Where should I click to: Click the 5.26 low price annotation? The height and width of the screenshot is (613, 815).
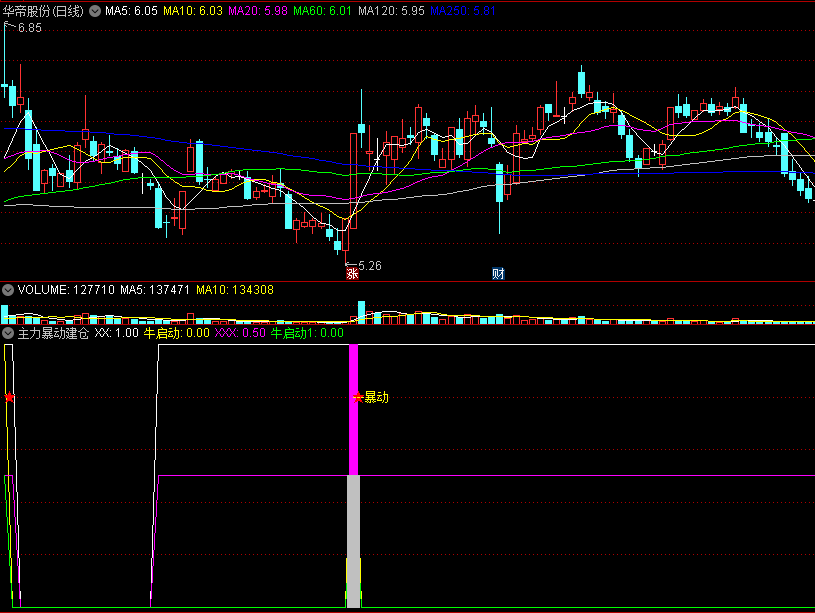(x=370, y=266)
